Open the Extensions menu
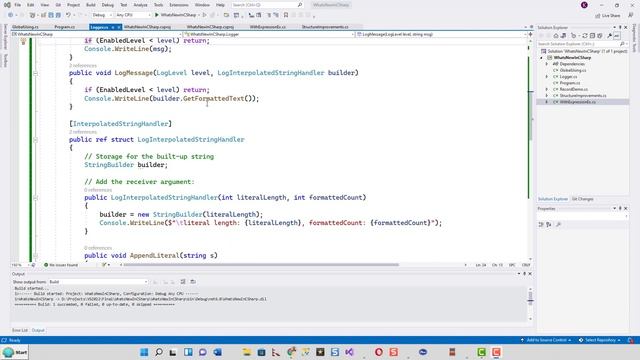The width and height of the screenshot is (640, 360). [179, 5]
